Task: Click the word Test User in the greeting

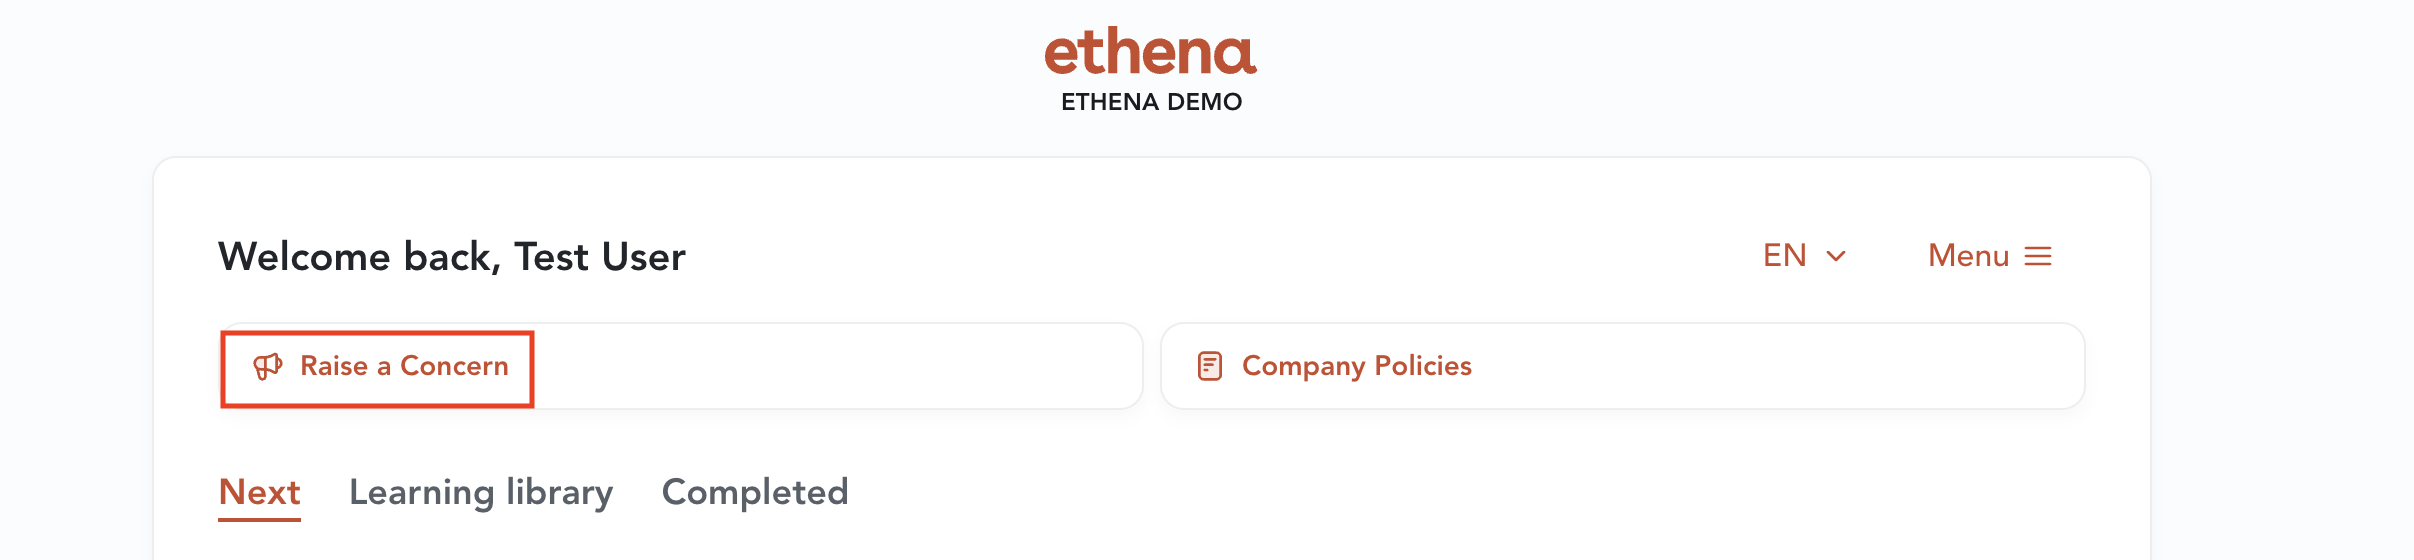Action: pyautogui.click(x=600, y=257)
